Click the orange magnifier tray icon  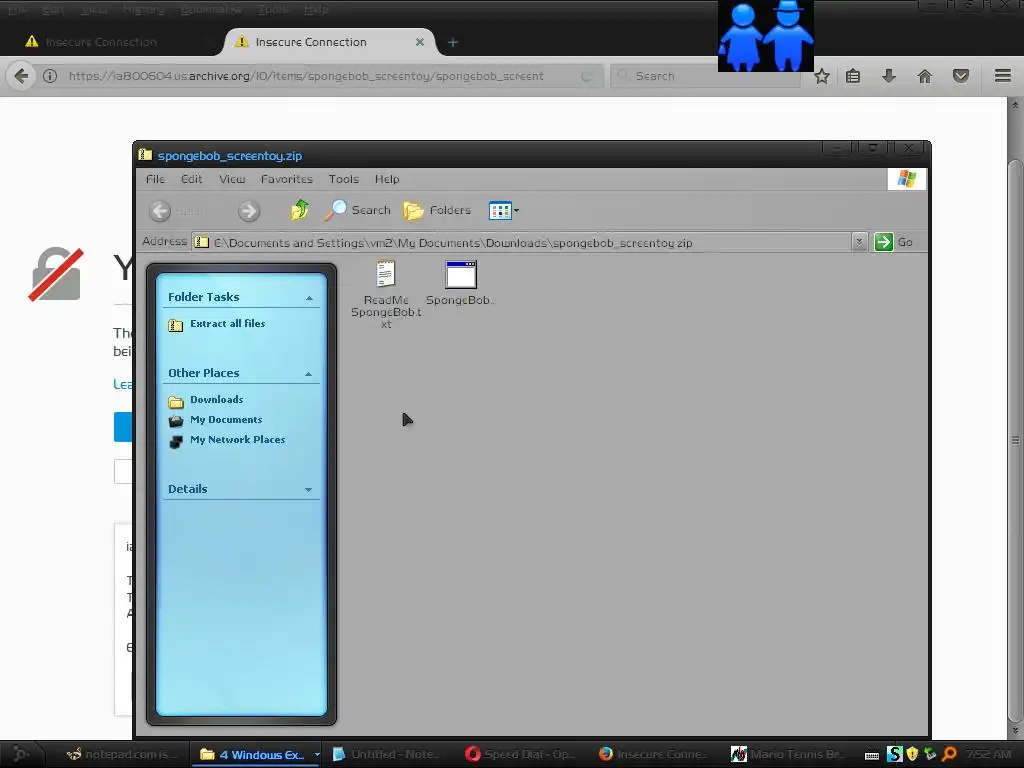tap(949, 754)
